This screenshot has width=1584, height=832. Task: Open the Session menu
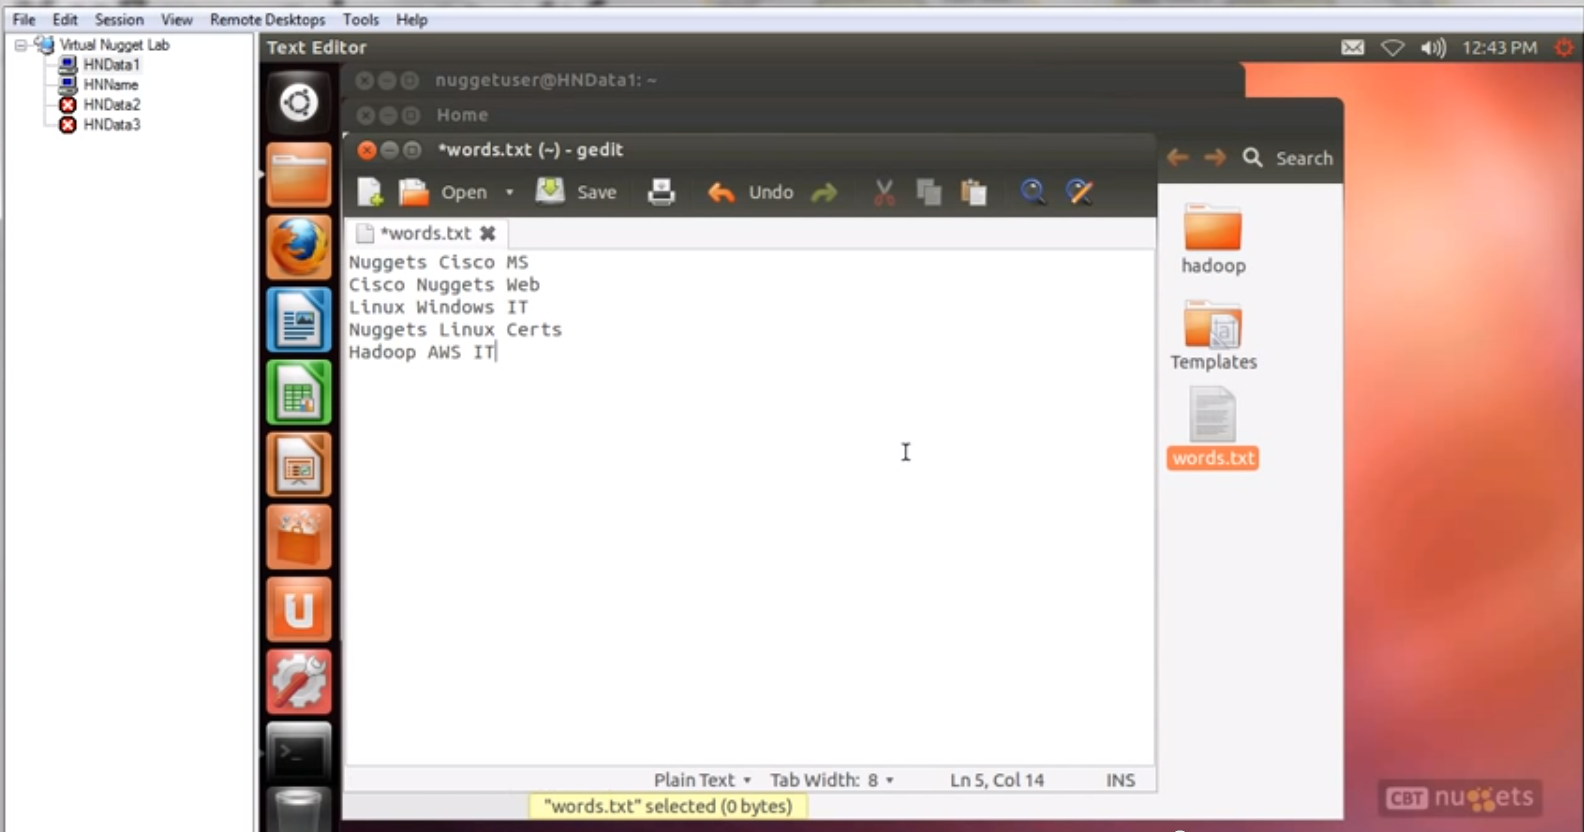(x=119, y=19)
